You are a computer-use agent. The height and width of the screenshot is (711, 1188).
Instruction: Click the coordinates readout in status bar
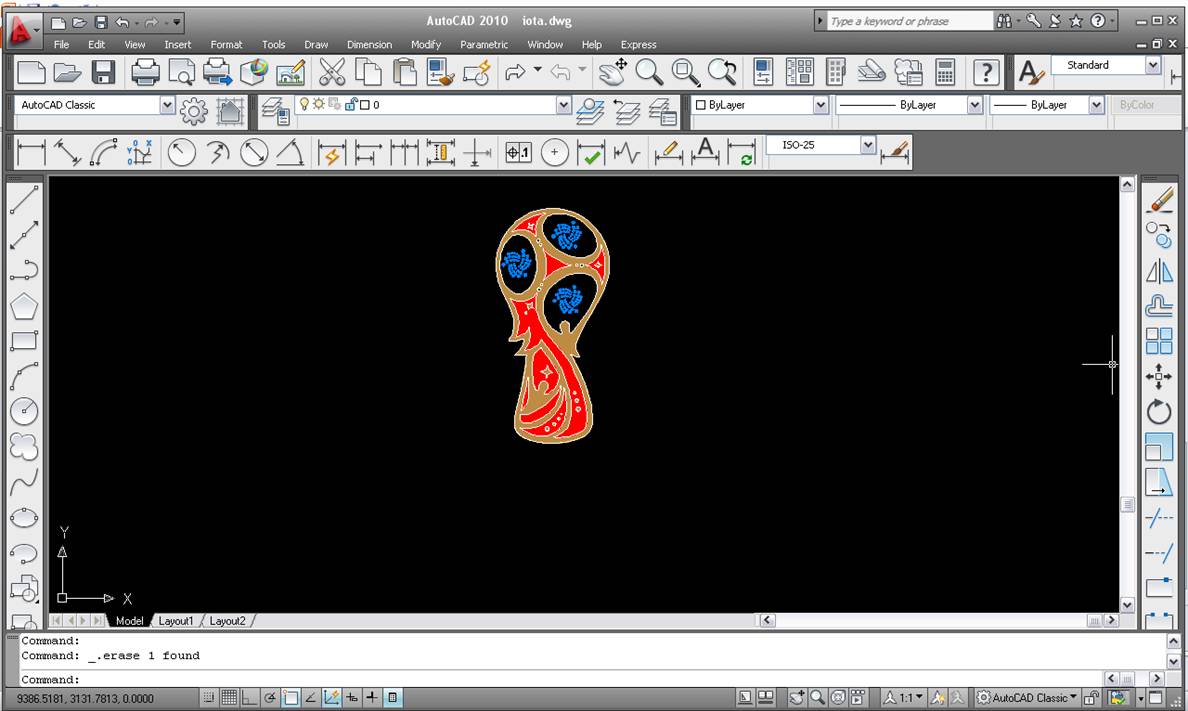point(86,699)
